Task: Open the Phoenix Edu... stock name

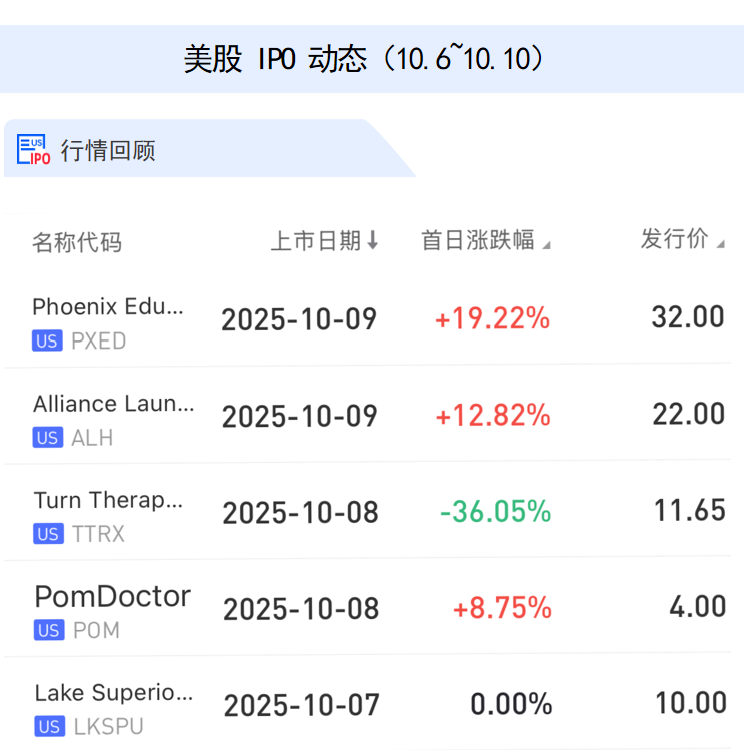Action: tap(108, 307)
